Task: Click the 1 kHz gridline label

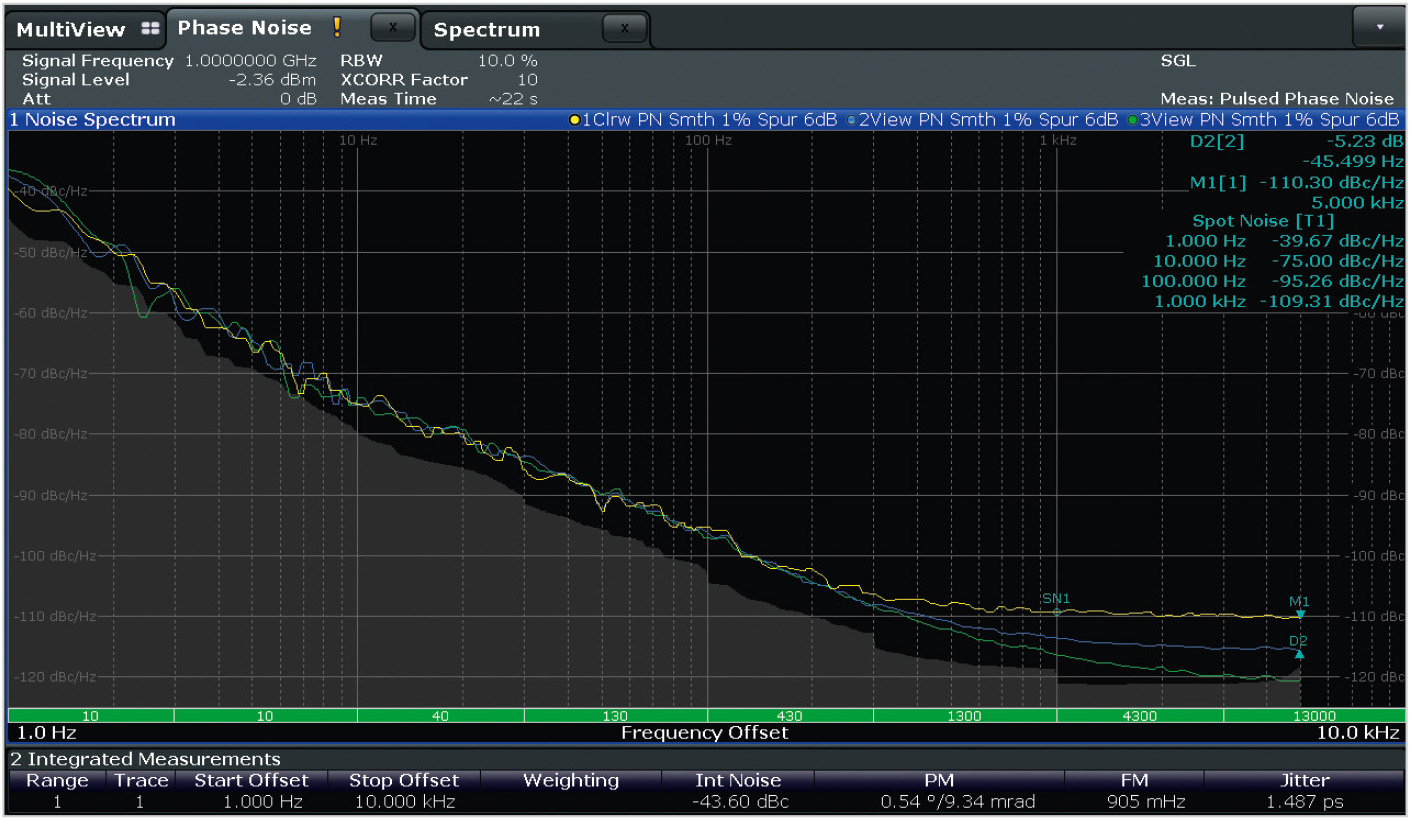Action: click(1058, 141)
